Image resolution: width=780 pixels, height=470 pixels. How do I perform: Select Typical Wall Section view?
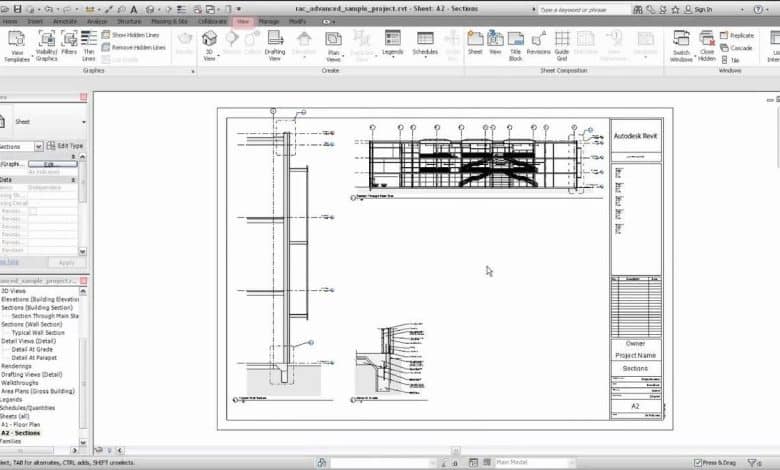point(38,333)
